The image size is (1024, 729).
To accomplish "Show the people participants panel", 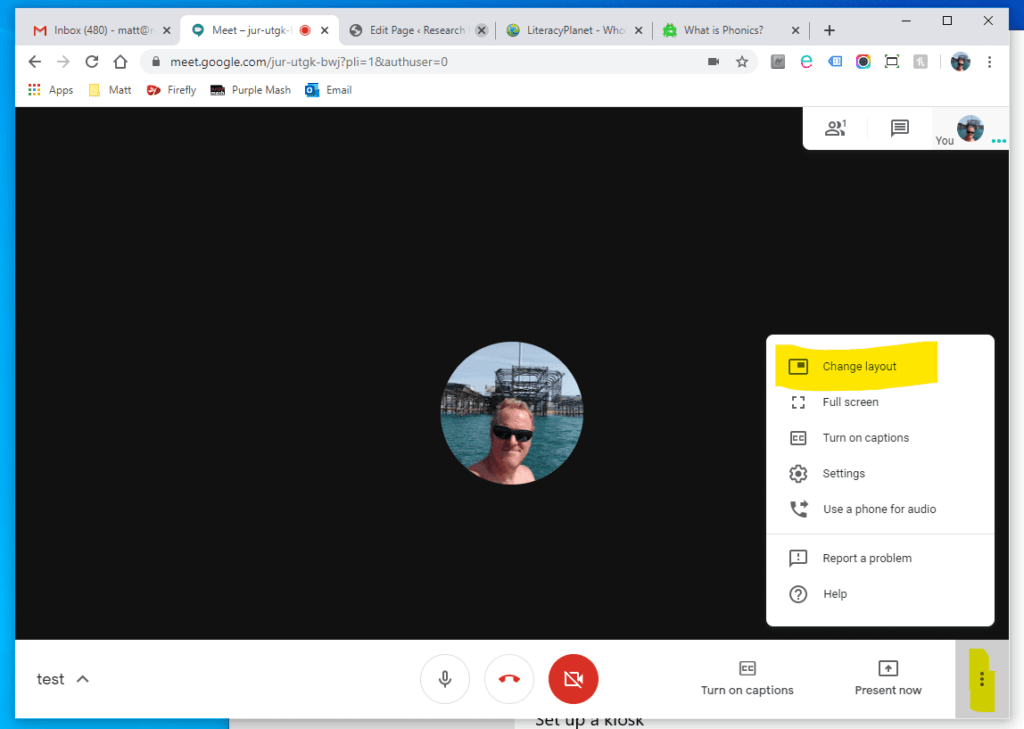I will tap(835, 128).
